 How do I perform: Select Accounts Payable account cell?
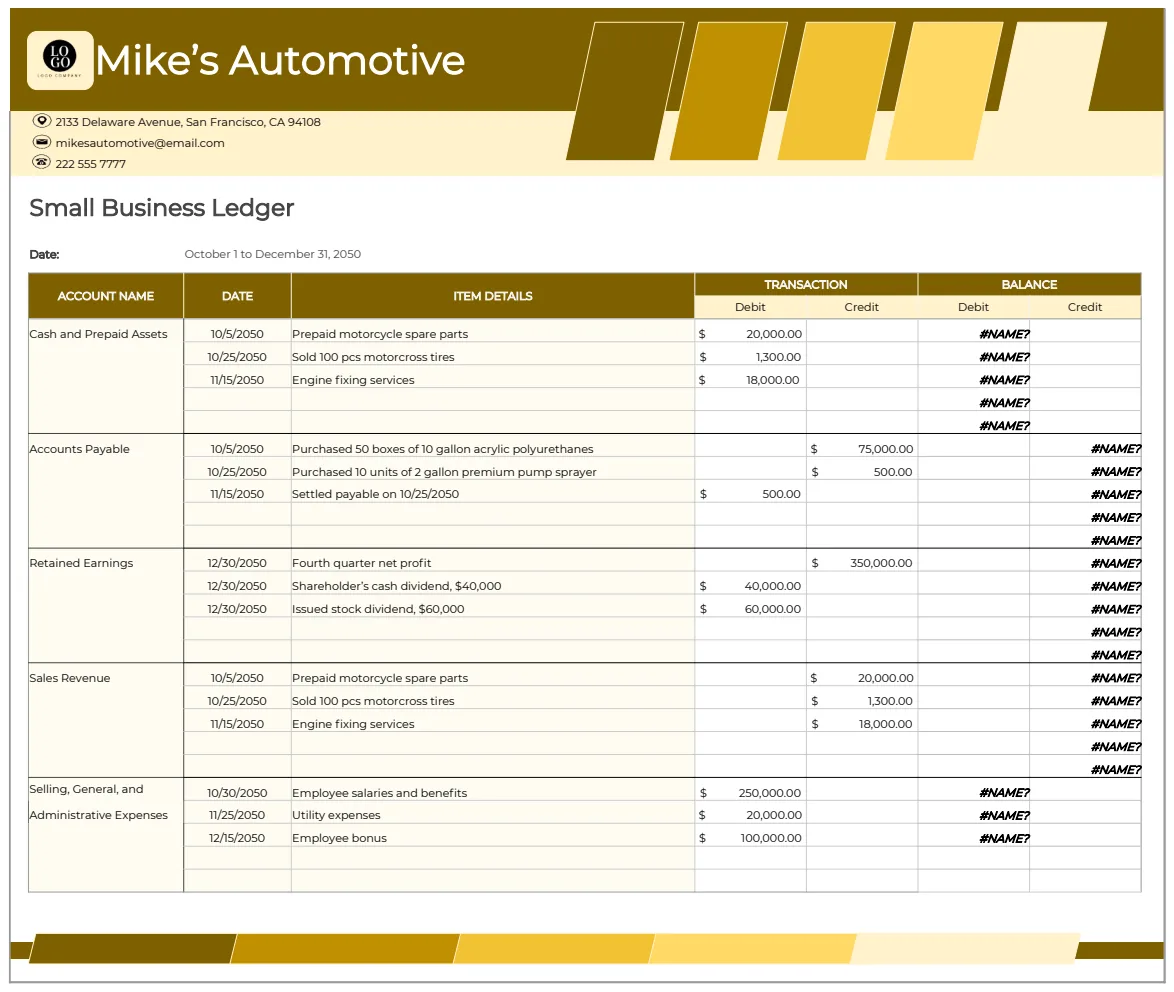[106, 491]
